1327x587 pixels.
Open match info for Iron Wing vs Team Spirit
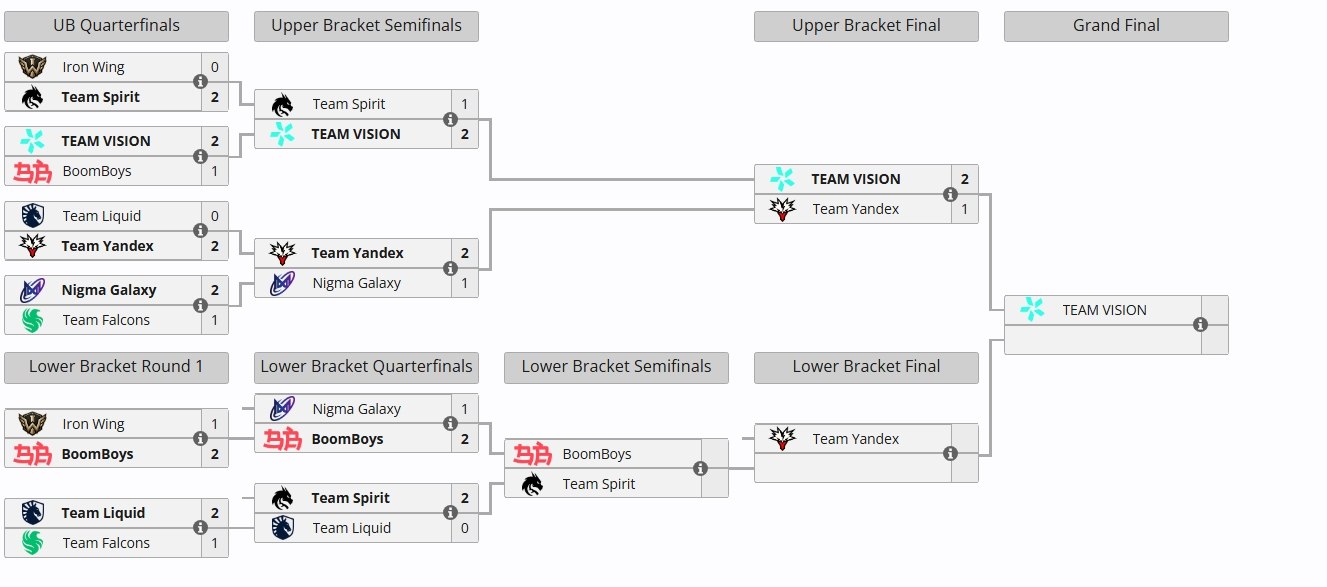(x=200, y=82)
